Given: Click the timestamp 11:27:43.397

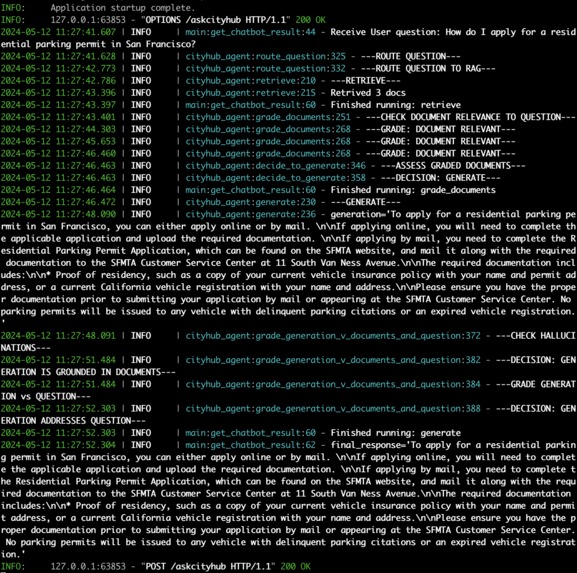Looking at the screenshot, I should pos(86,105).
